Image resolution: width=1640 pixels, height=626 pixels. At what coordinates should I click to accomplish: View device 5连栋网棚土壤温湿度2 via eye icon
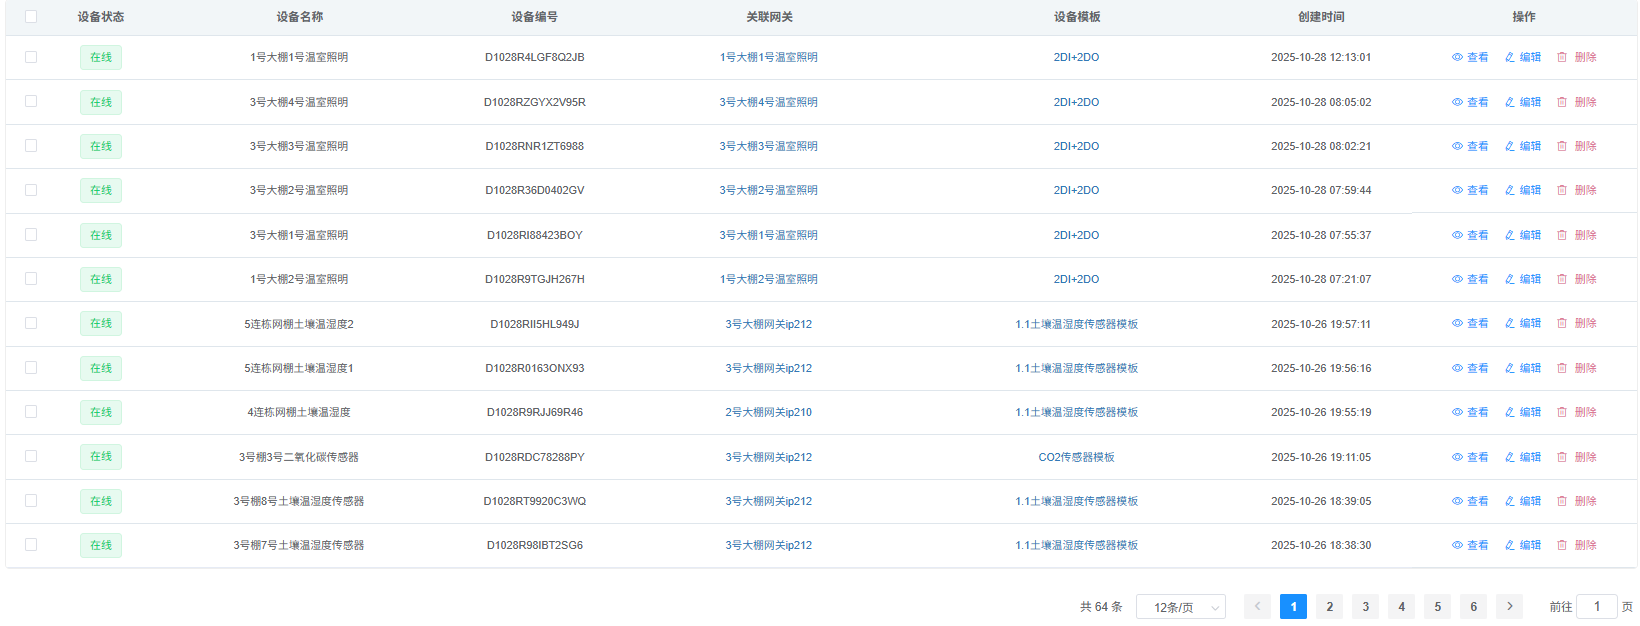[x=1458, y=324]
